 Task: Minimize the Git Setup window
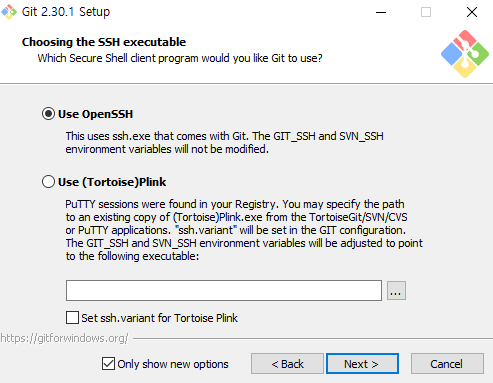click(x=381, y=12)
